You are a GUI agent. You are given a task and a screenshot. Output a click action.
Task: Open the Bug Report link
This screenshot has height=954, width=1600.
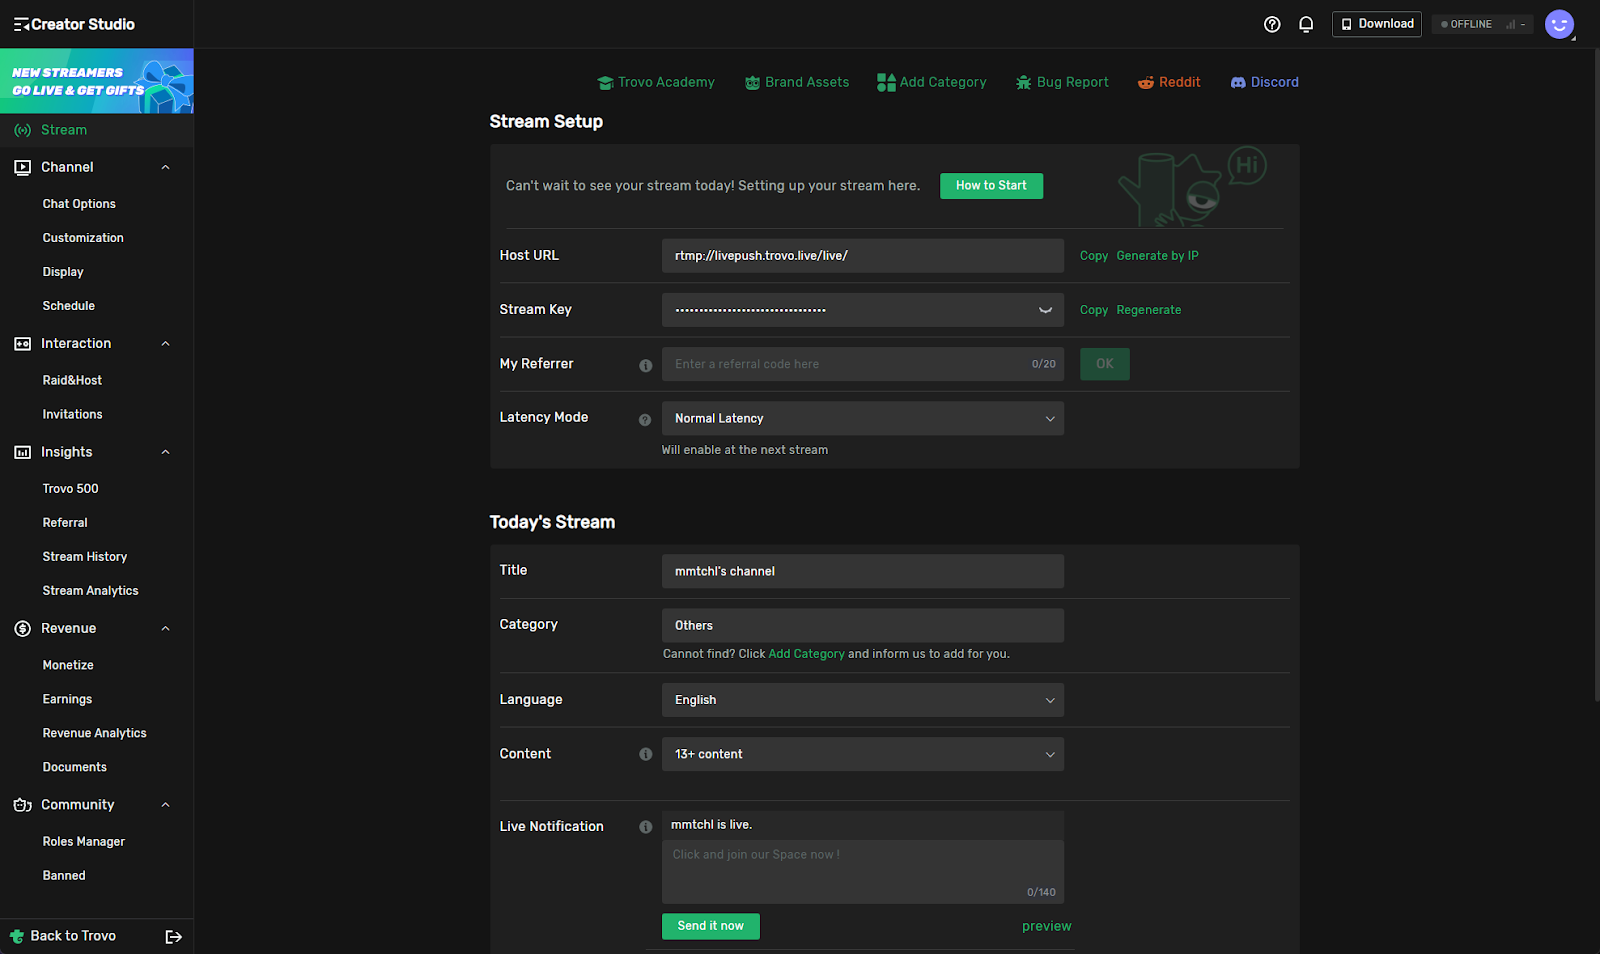(1062, 82)
